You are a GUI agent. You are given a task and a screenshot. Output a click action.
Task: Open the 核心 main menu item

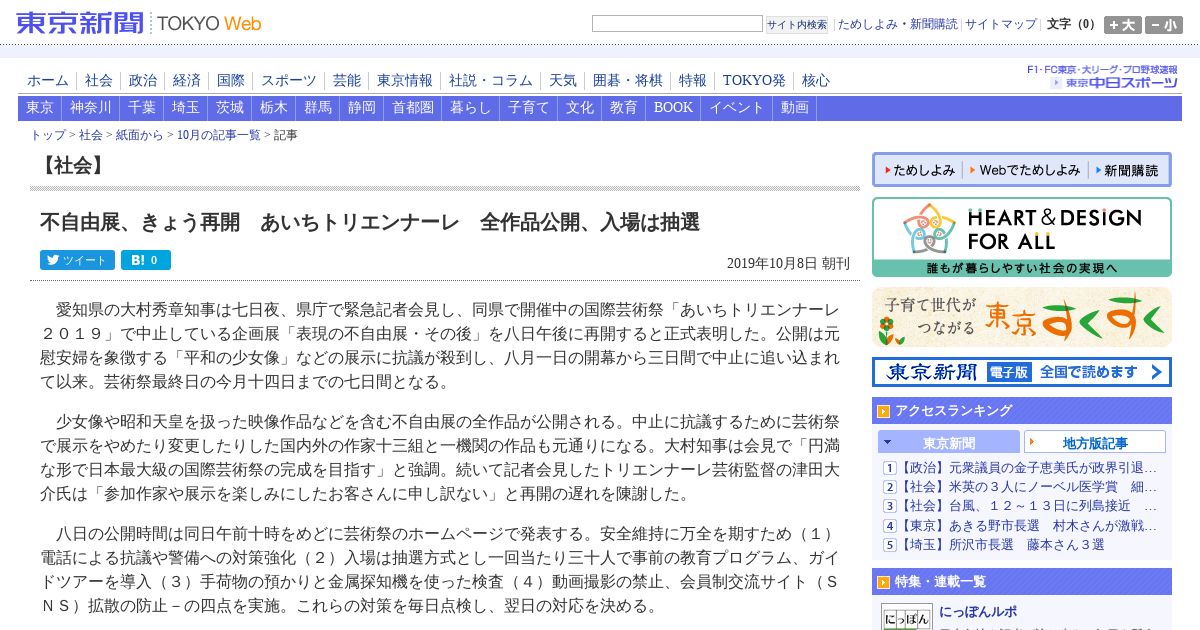pyautogui.click(x=816, y=80)
